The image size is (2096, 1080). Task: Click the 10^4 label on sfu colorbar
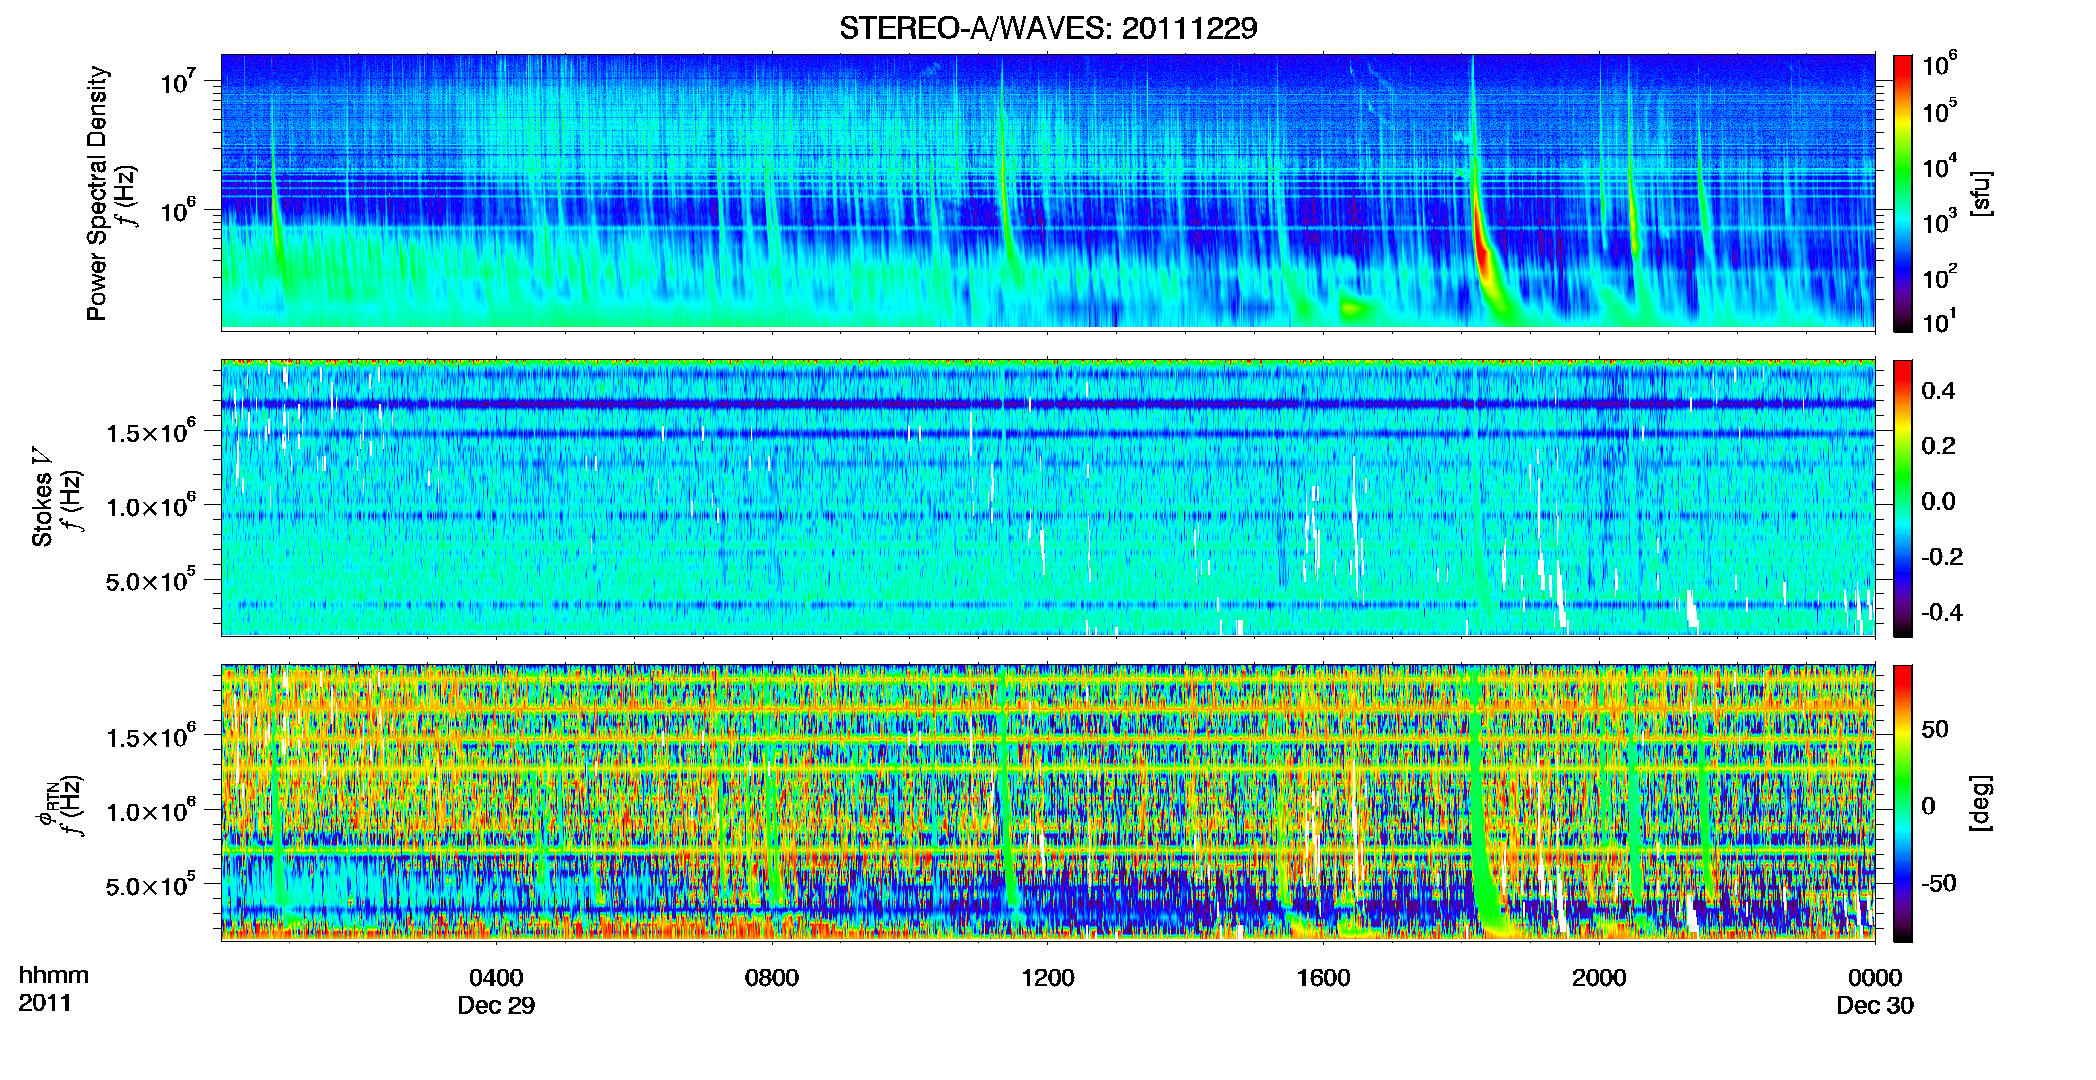click(1940, 167)
